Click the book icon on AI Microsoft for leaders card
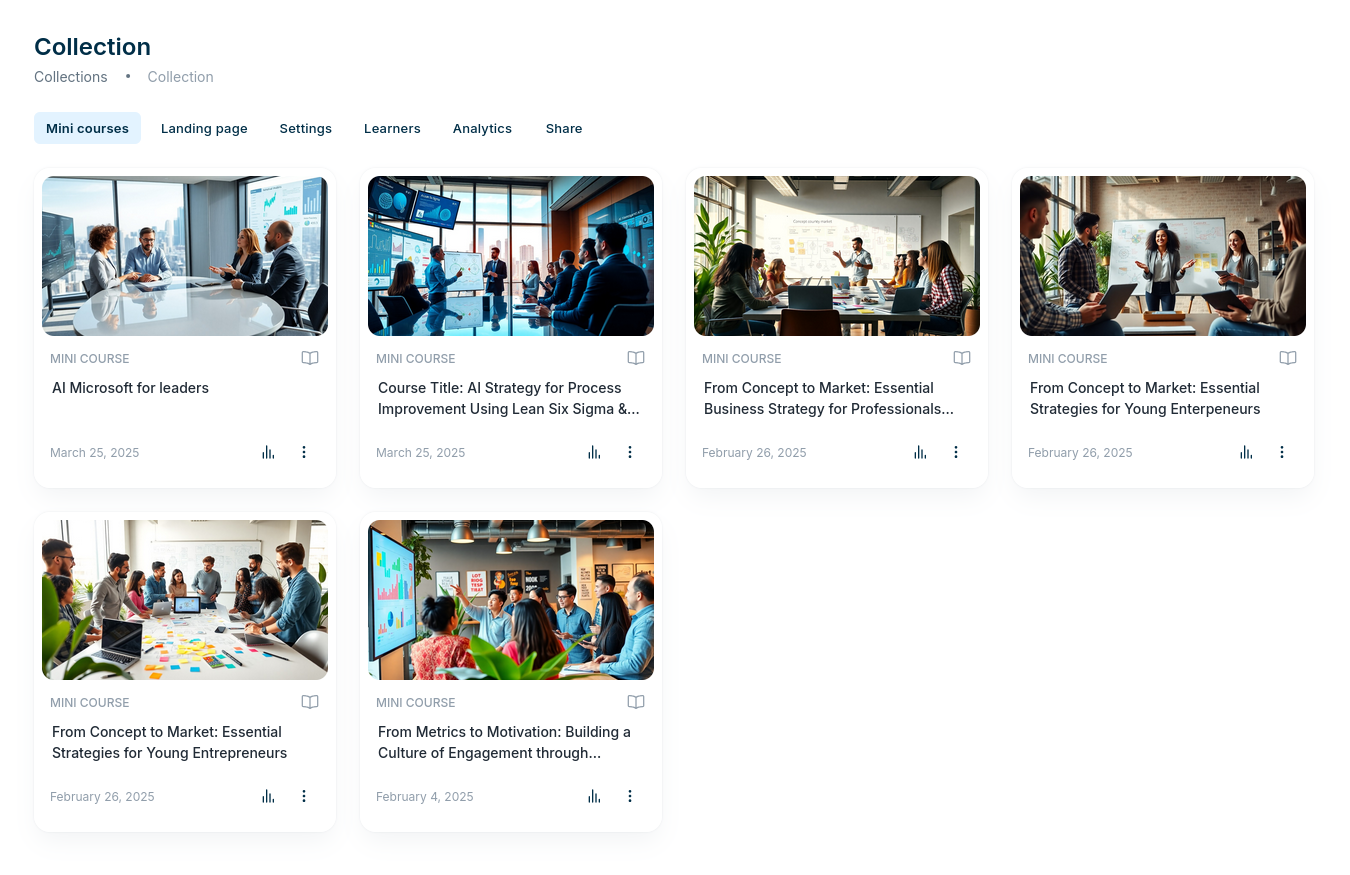Viewport: 1350px width, 875px height. [x=310, y=358]
